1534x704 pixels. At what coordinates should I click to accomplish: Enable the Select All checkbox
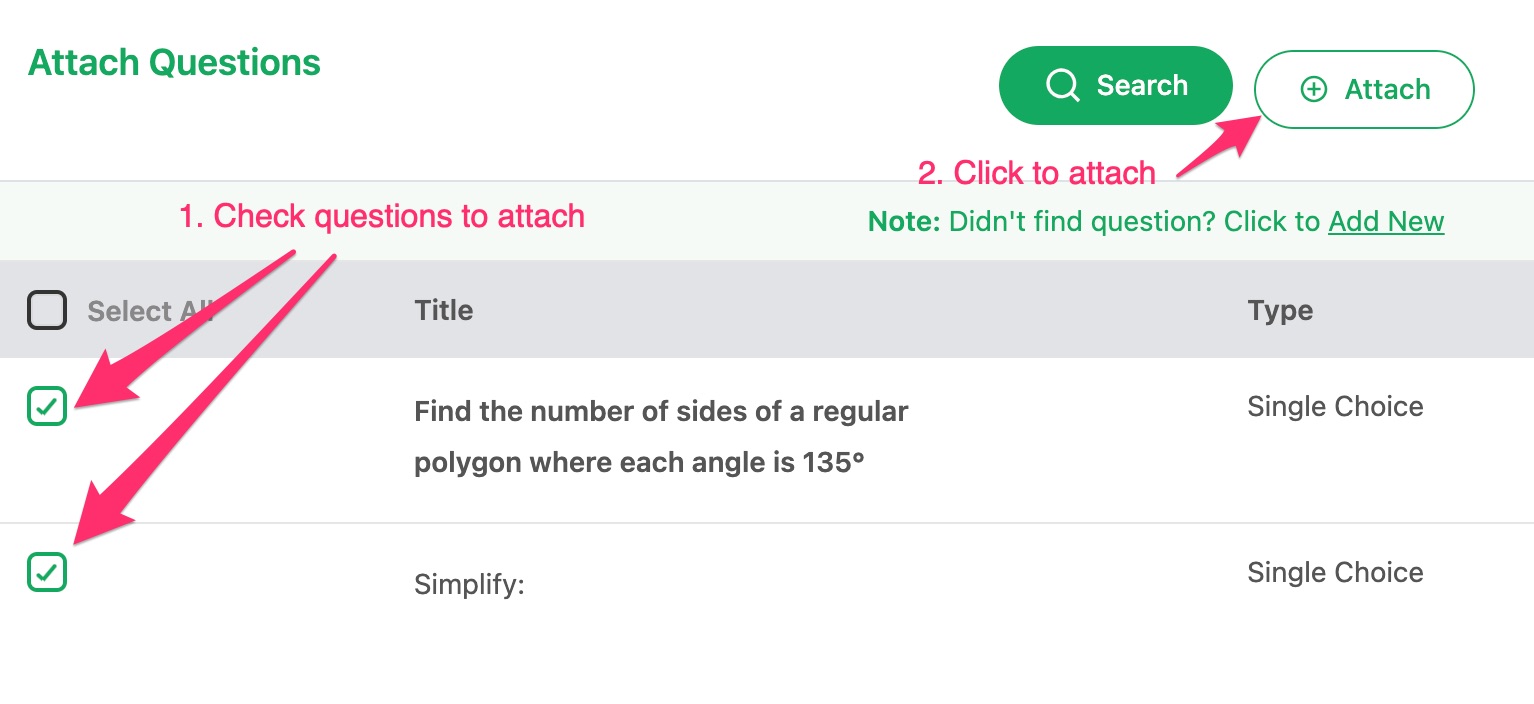[x=46, y=310]
